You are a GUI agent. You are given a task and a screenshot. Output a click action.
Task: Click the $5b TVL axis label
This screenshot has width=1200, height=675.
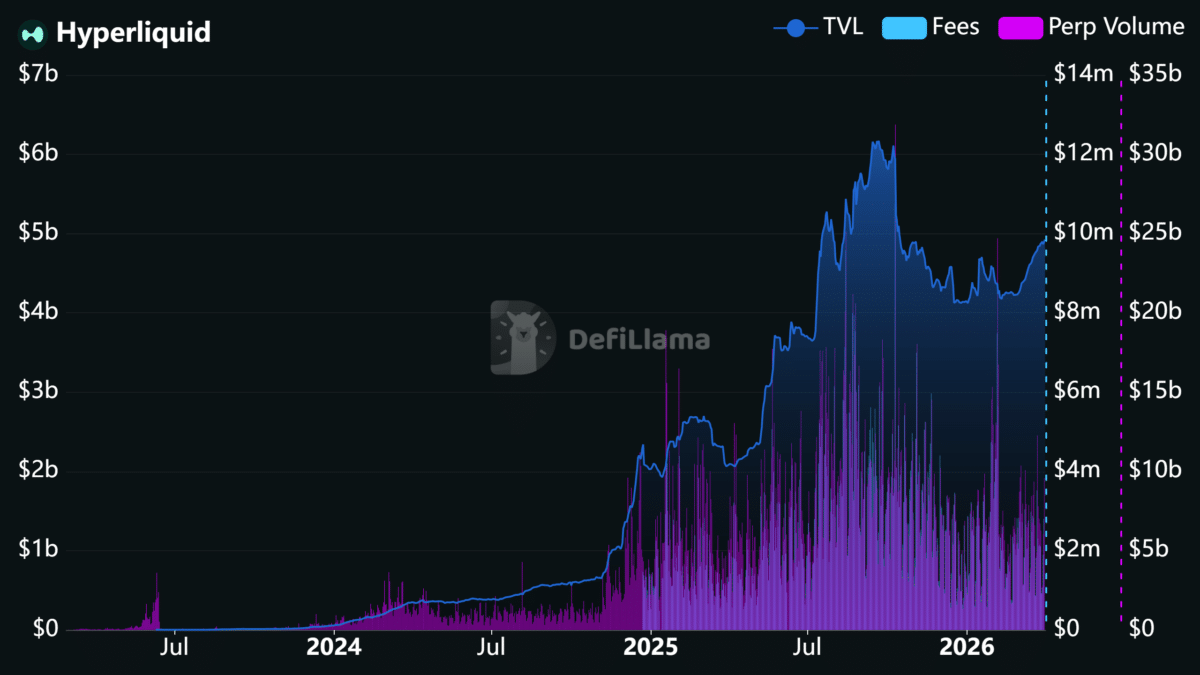tap(38, 233)
